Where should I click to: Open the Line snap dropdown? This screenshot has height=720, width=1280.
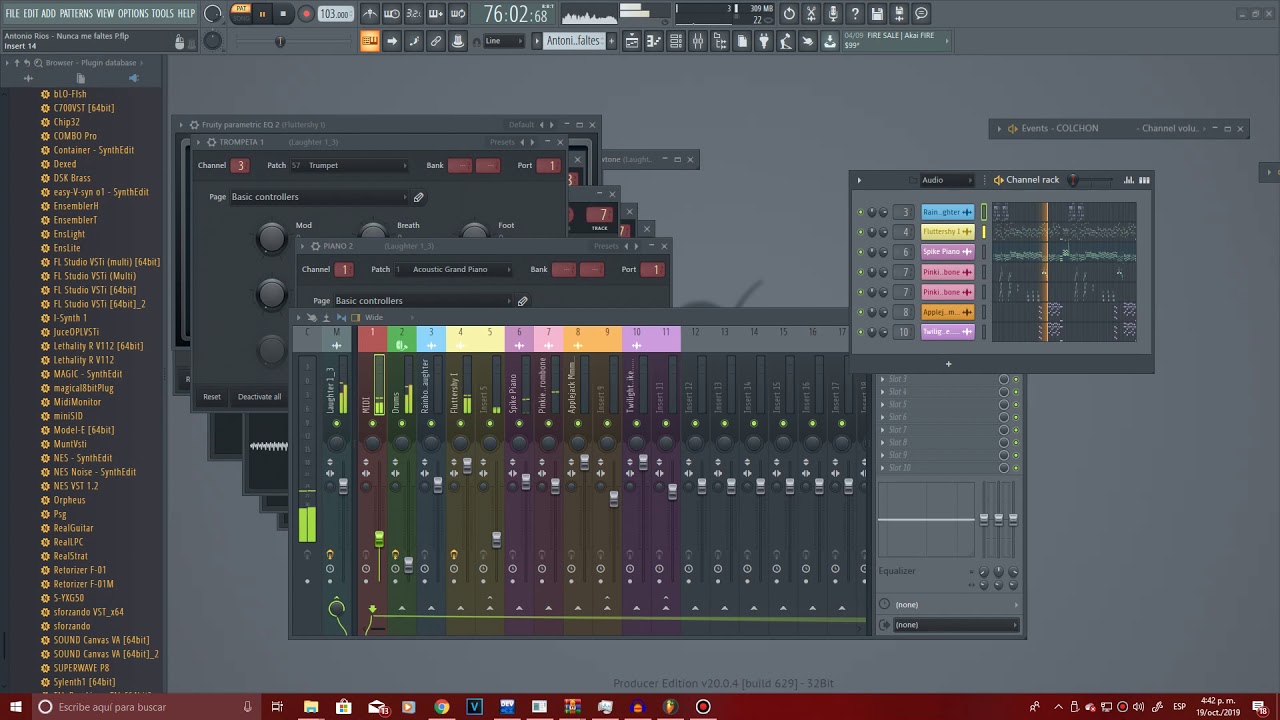(504, 41)
